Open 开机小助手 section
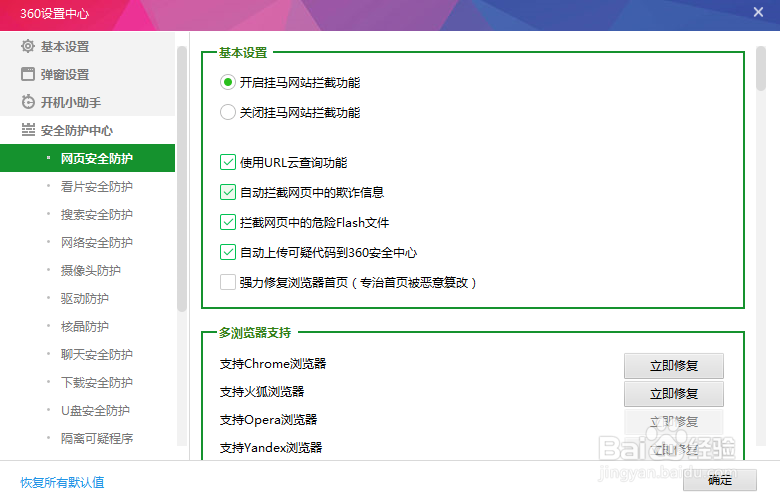The width and height of the screenshot is (780, 500). tap(88, 102)
